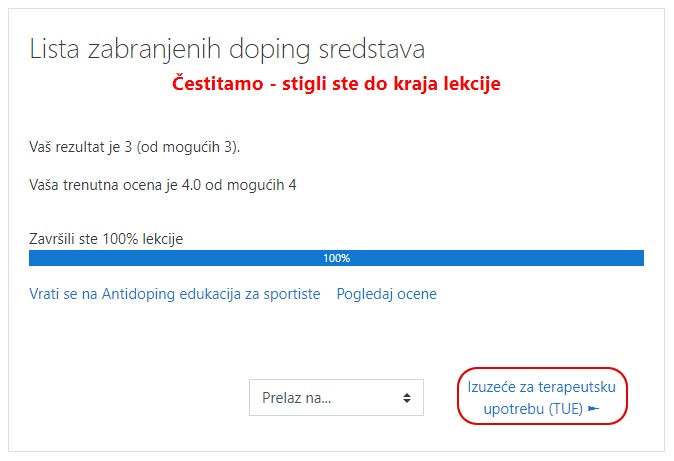Viewport: 674px width, 461px height.
Task: Return via "Vrati se na Antidoping edukacija" link
Action: pyautogui.click(x=174, y=294)
